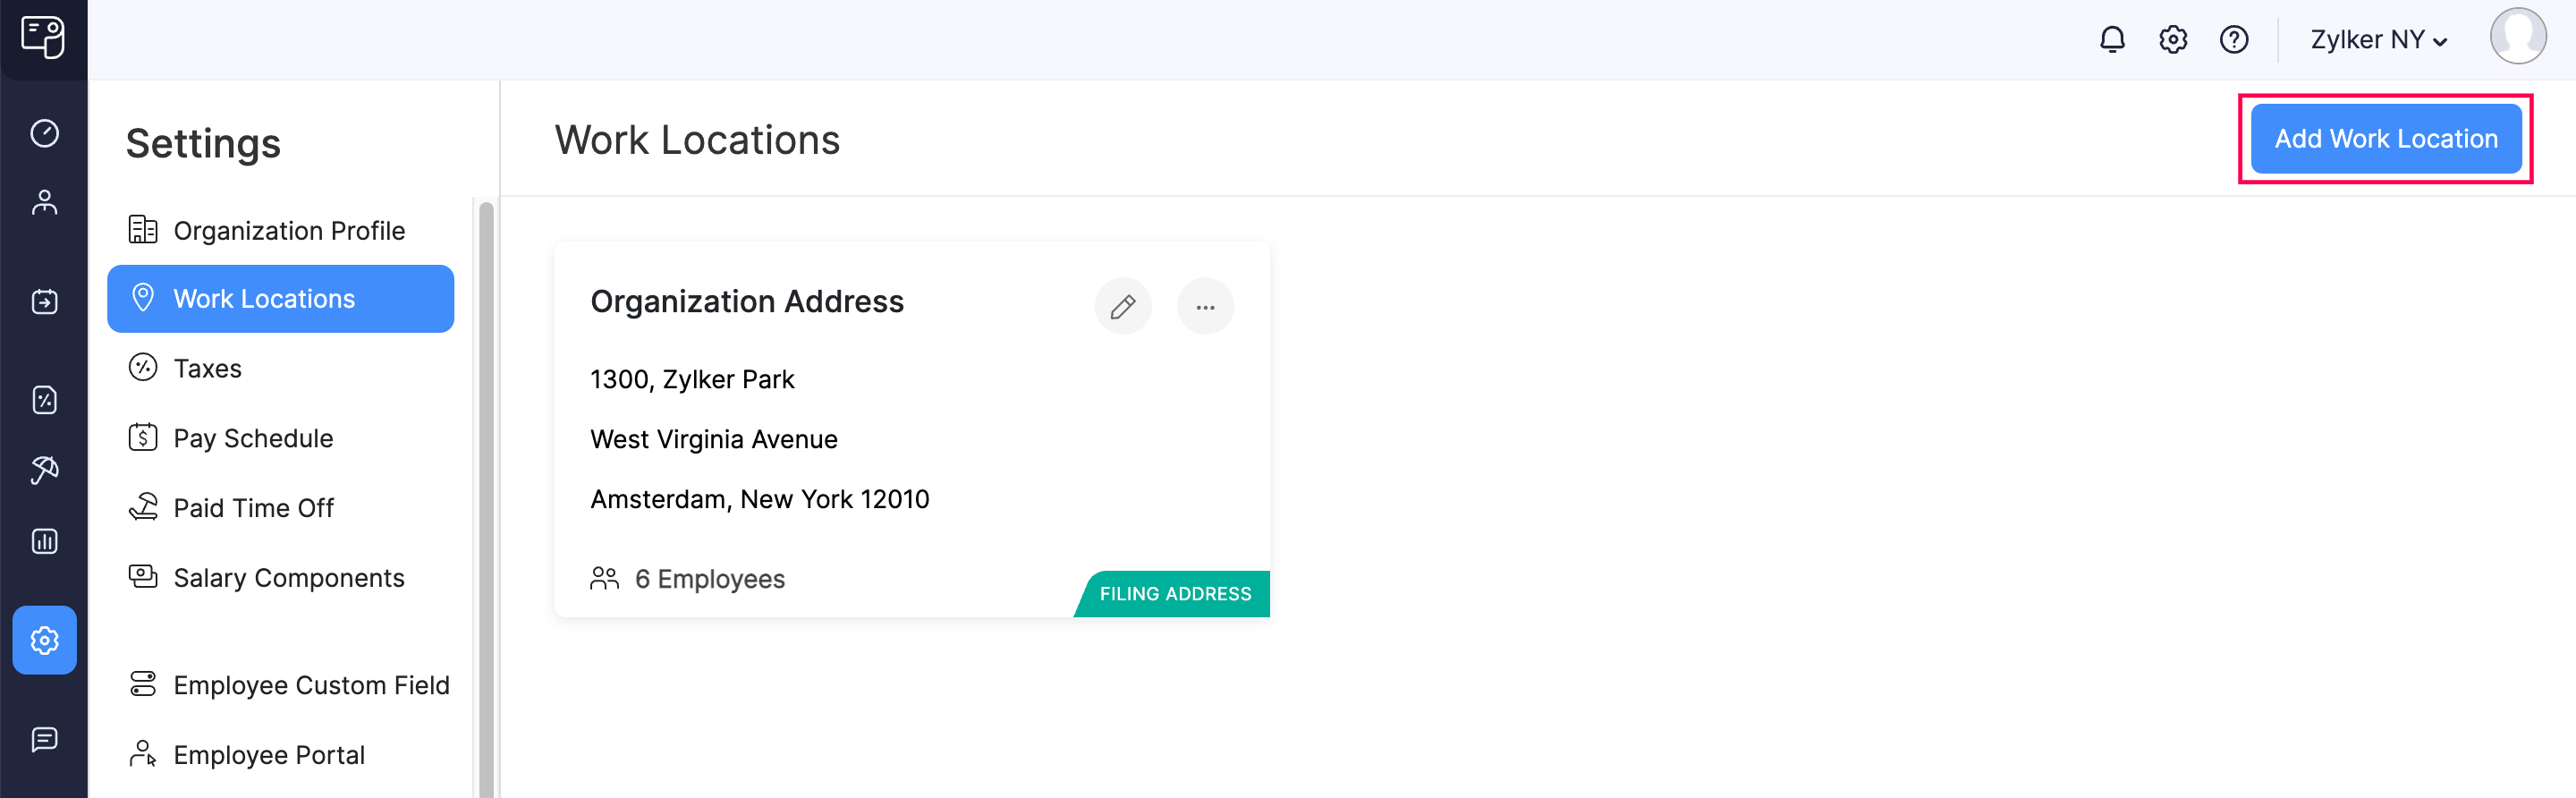Click the notifications bell icon
This screenshot has height=798, width=2576.
pos(2112,40)
